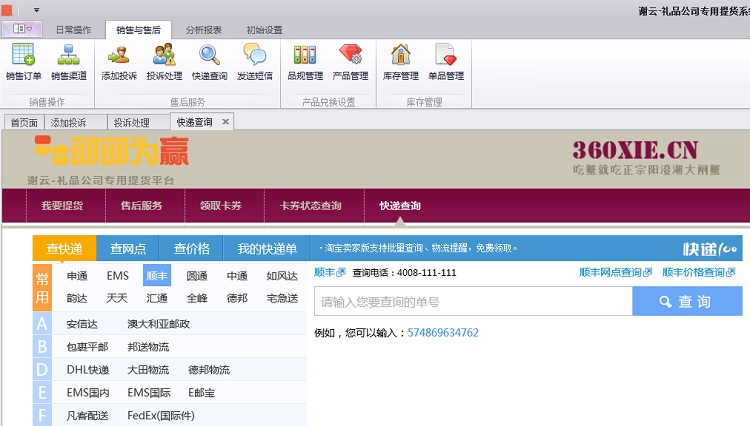Click 我要提货 navigation item

(62, 206)
